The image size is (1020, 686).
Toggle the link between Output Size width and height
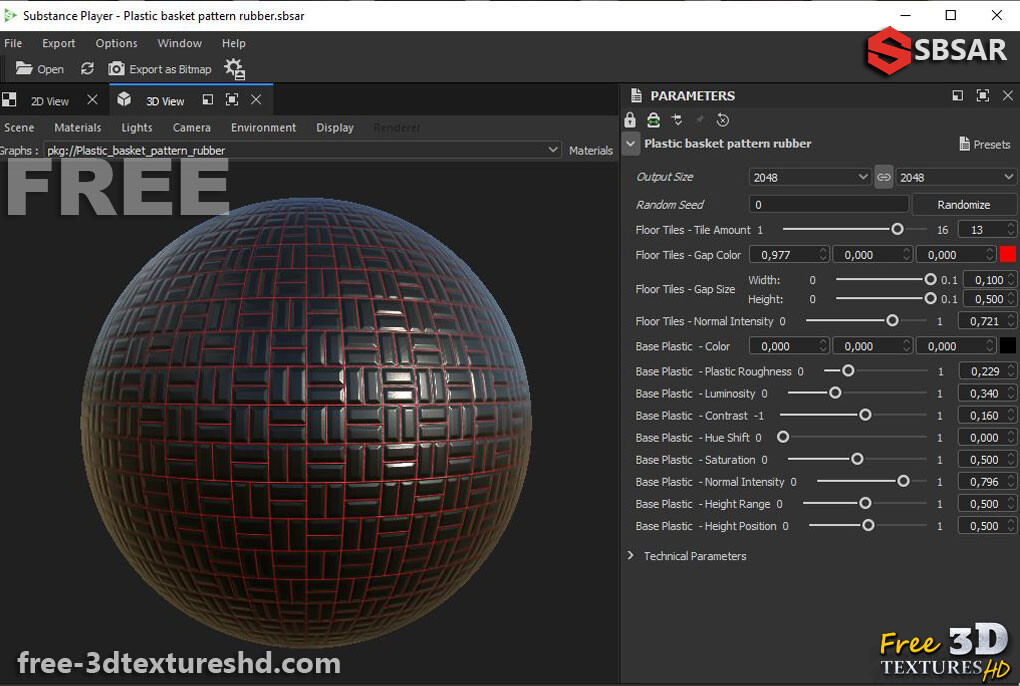tap(883, 176)
